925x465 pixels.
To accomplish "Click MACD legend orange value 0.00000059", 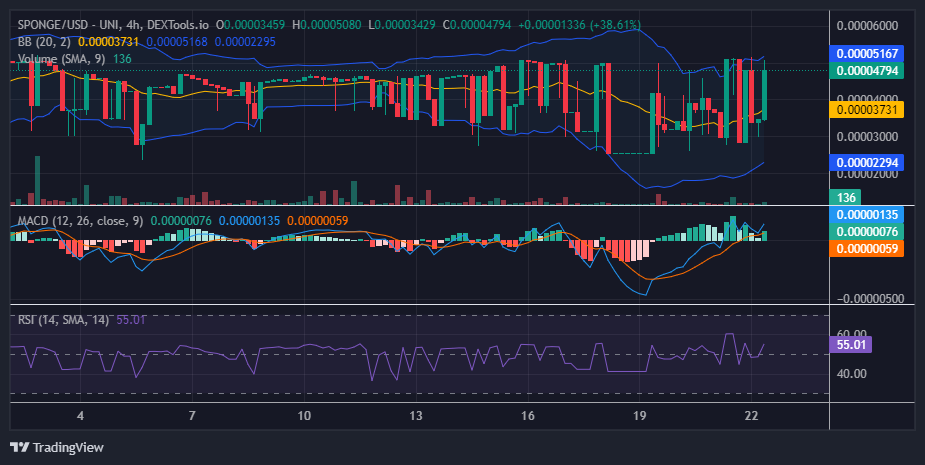I will click(x=318, y=221).
